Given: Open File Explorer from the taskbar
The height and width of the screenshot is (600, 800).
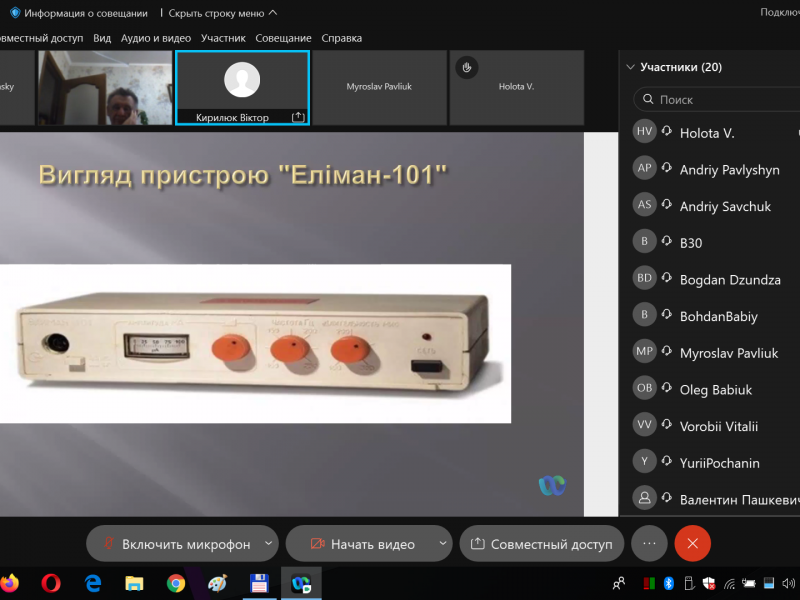Looking at the screenshot, I should tap(134, 582).
